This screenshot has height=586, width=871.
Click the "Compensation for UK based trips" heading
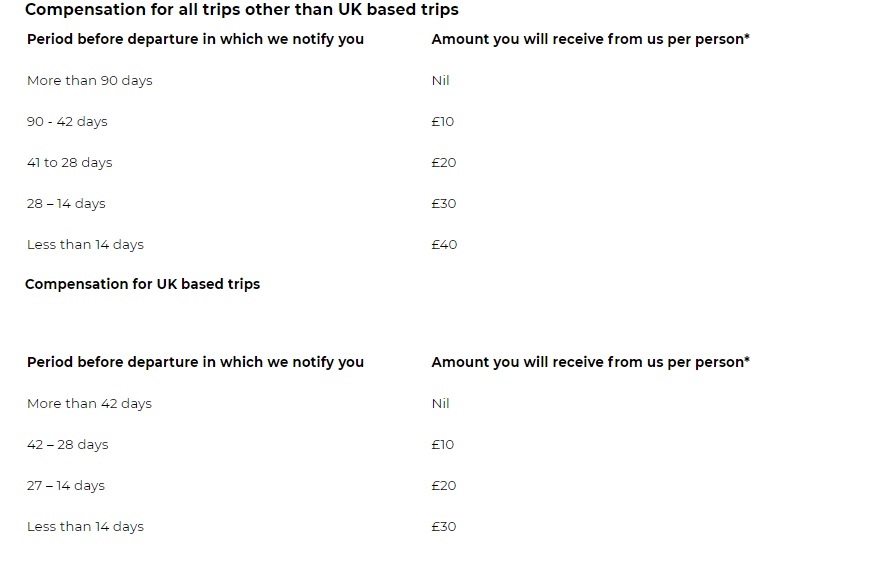[142, 284]
